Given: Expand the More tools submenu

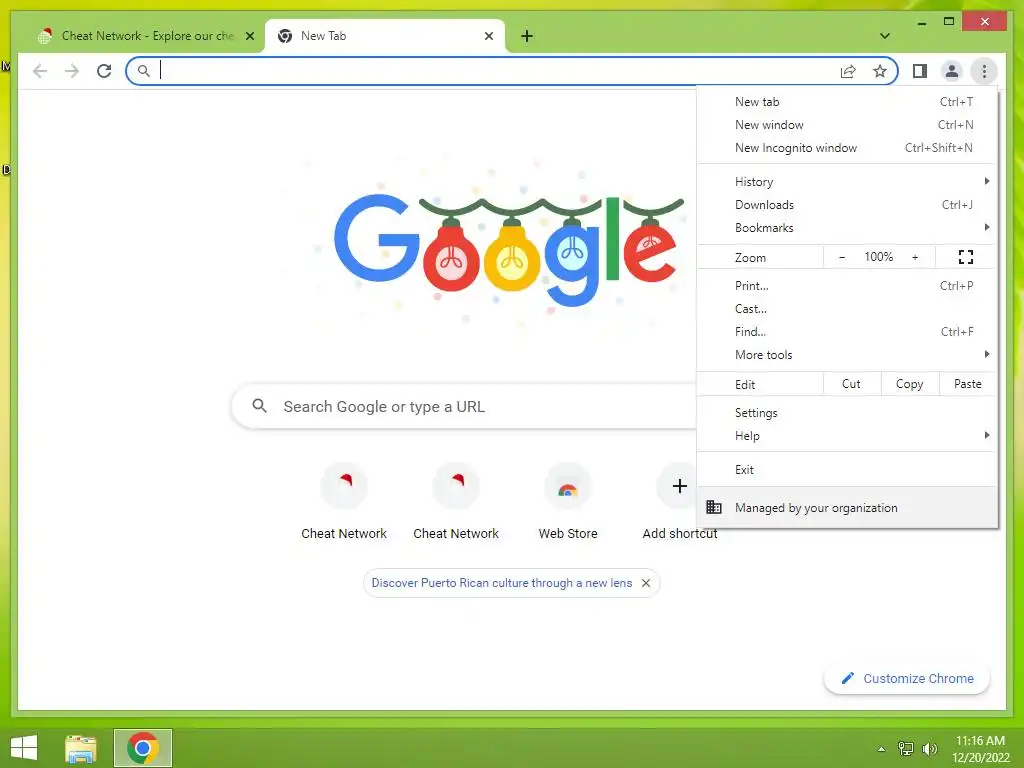Looking at the screenshot, I should [847, 355].
